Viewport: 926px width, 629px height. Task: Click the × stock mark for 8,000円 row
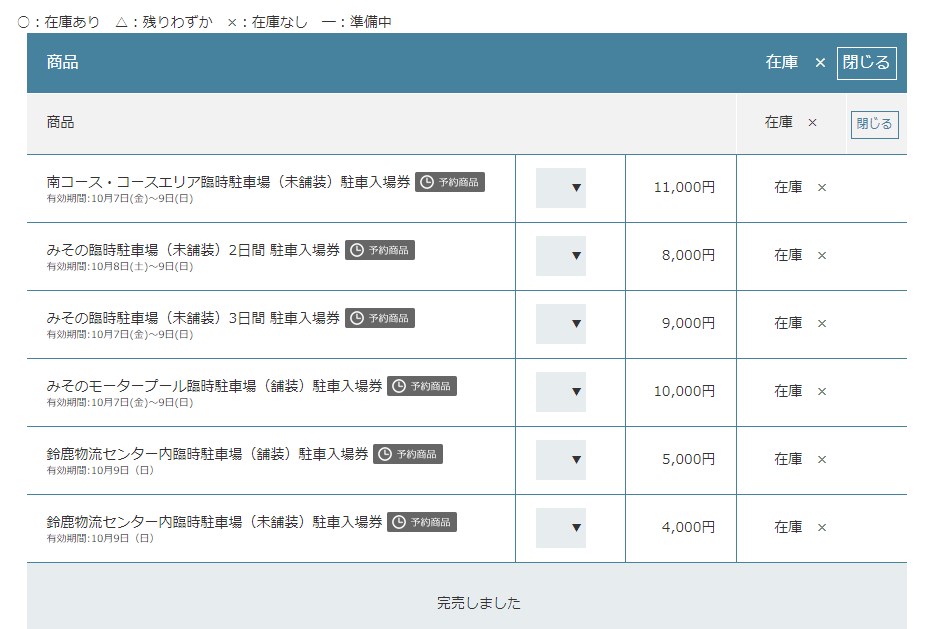click(822, 256)
